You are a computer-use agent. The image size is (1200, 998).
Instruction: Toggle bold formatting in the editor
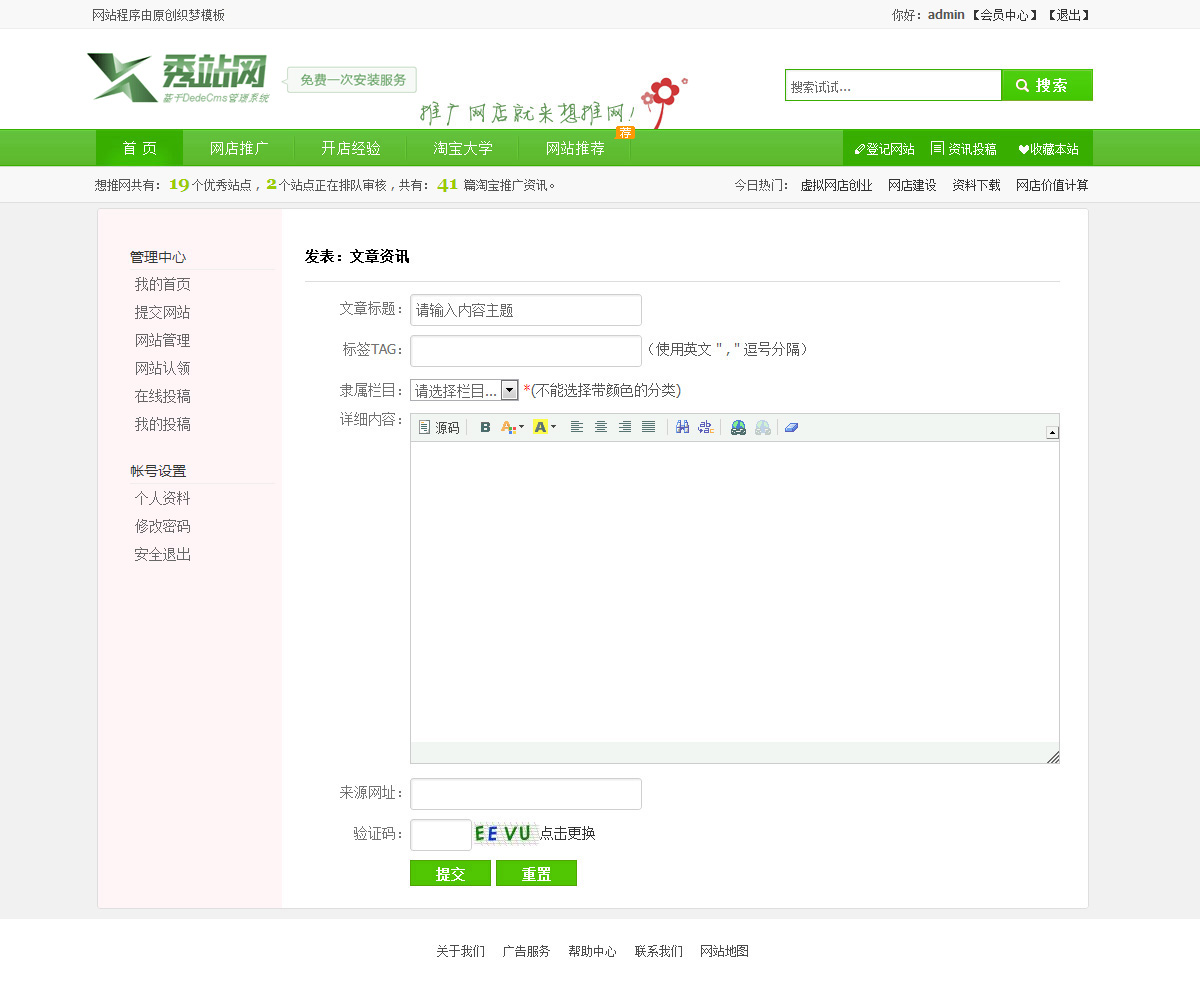pyautogui.click(x=485, y=427)
